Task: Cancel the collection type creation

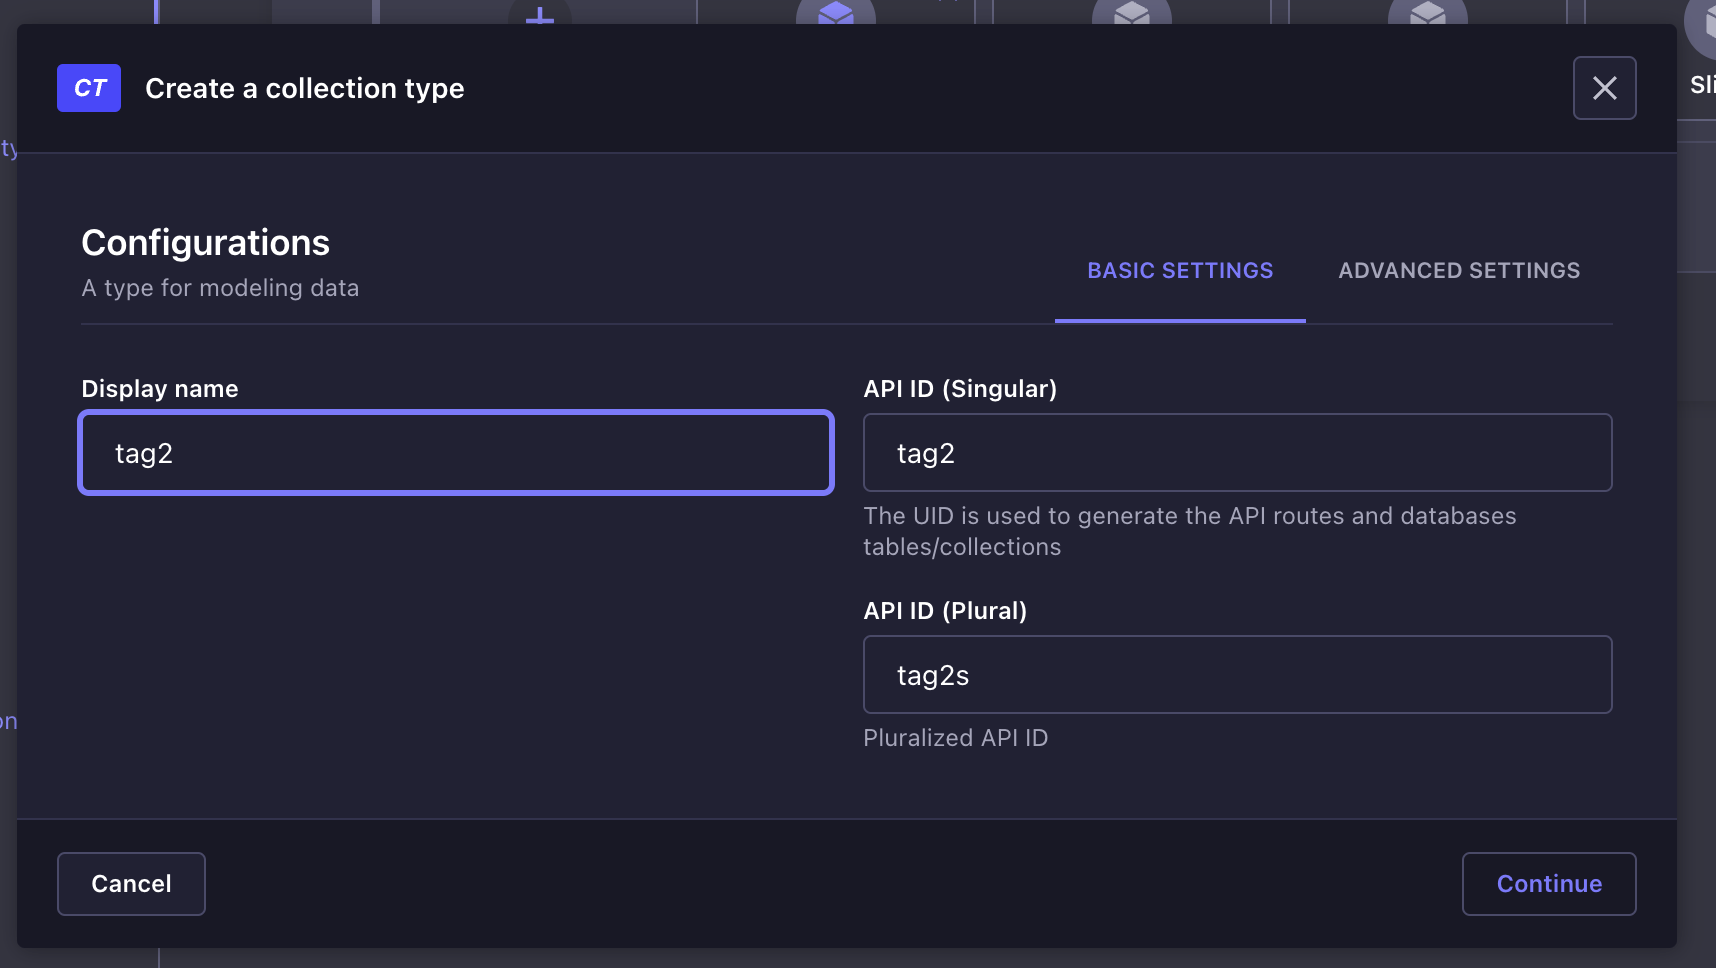Action: click(131, 884)
